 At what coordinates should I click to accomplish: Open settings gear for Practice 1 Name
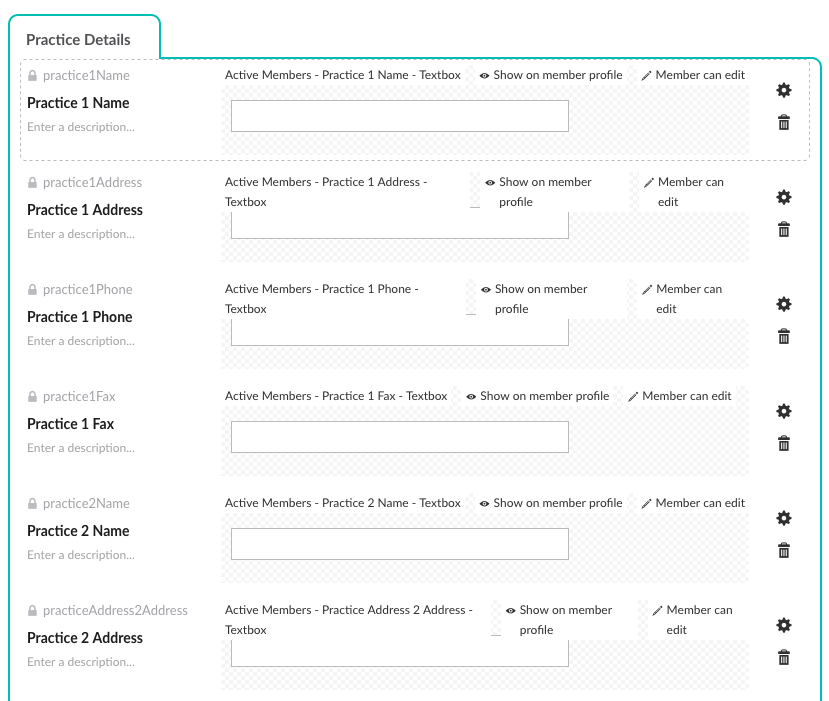pyautogui.click(x=784, y=90)
